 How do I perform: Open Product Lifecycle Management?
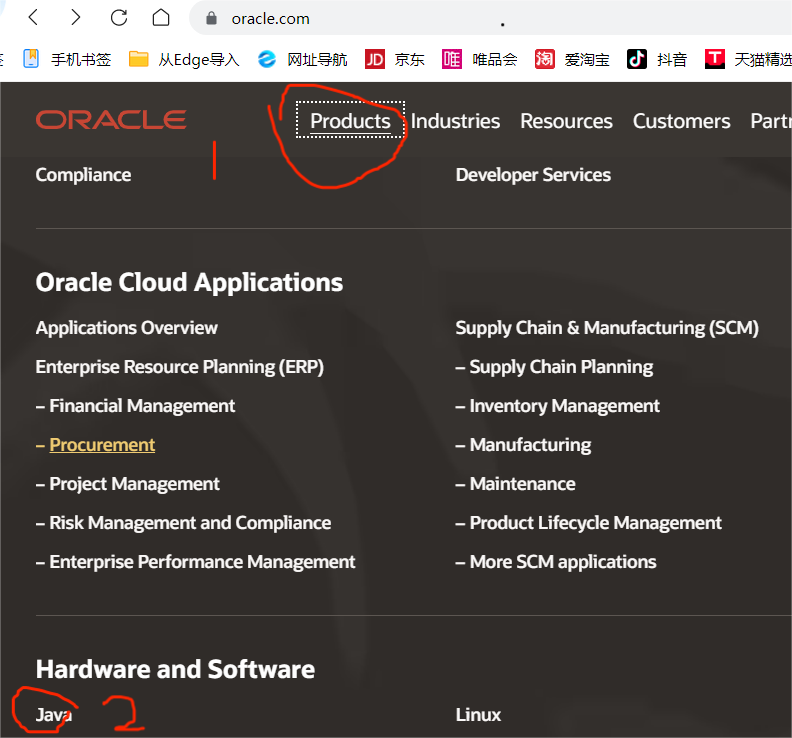click(x=596, y=523)
